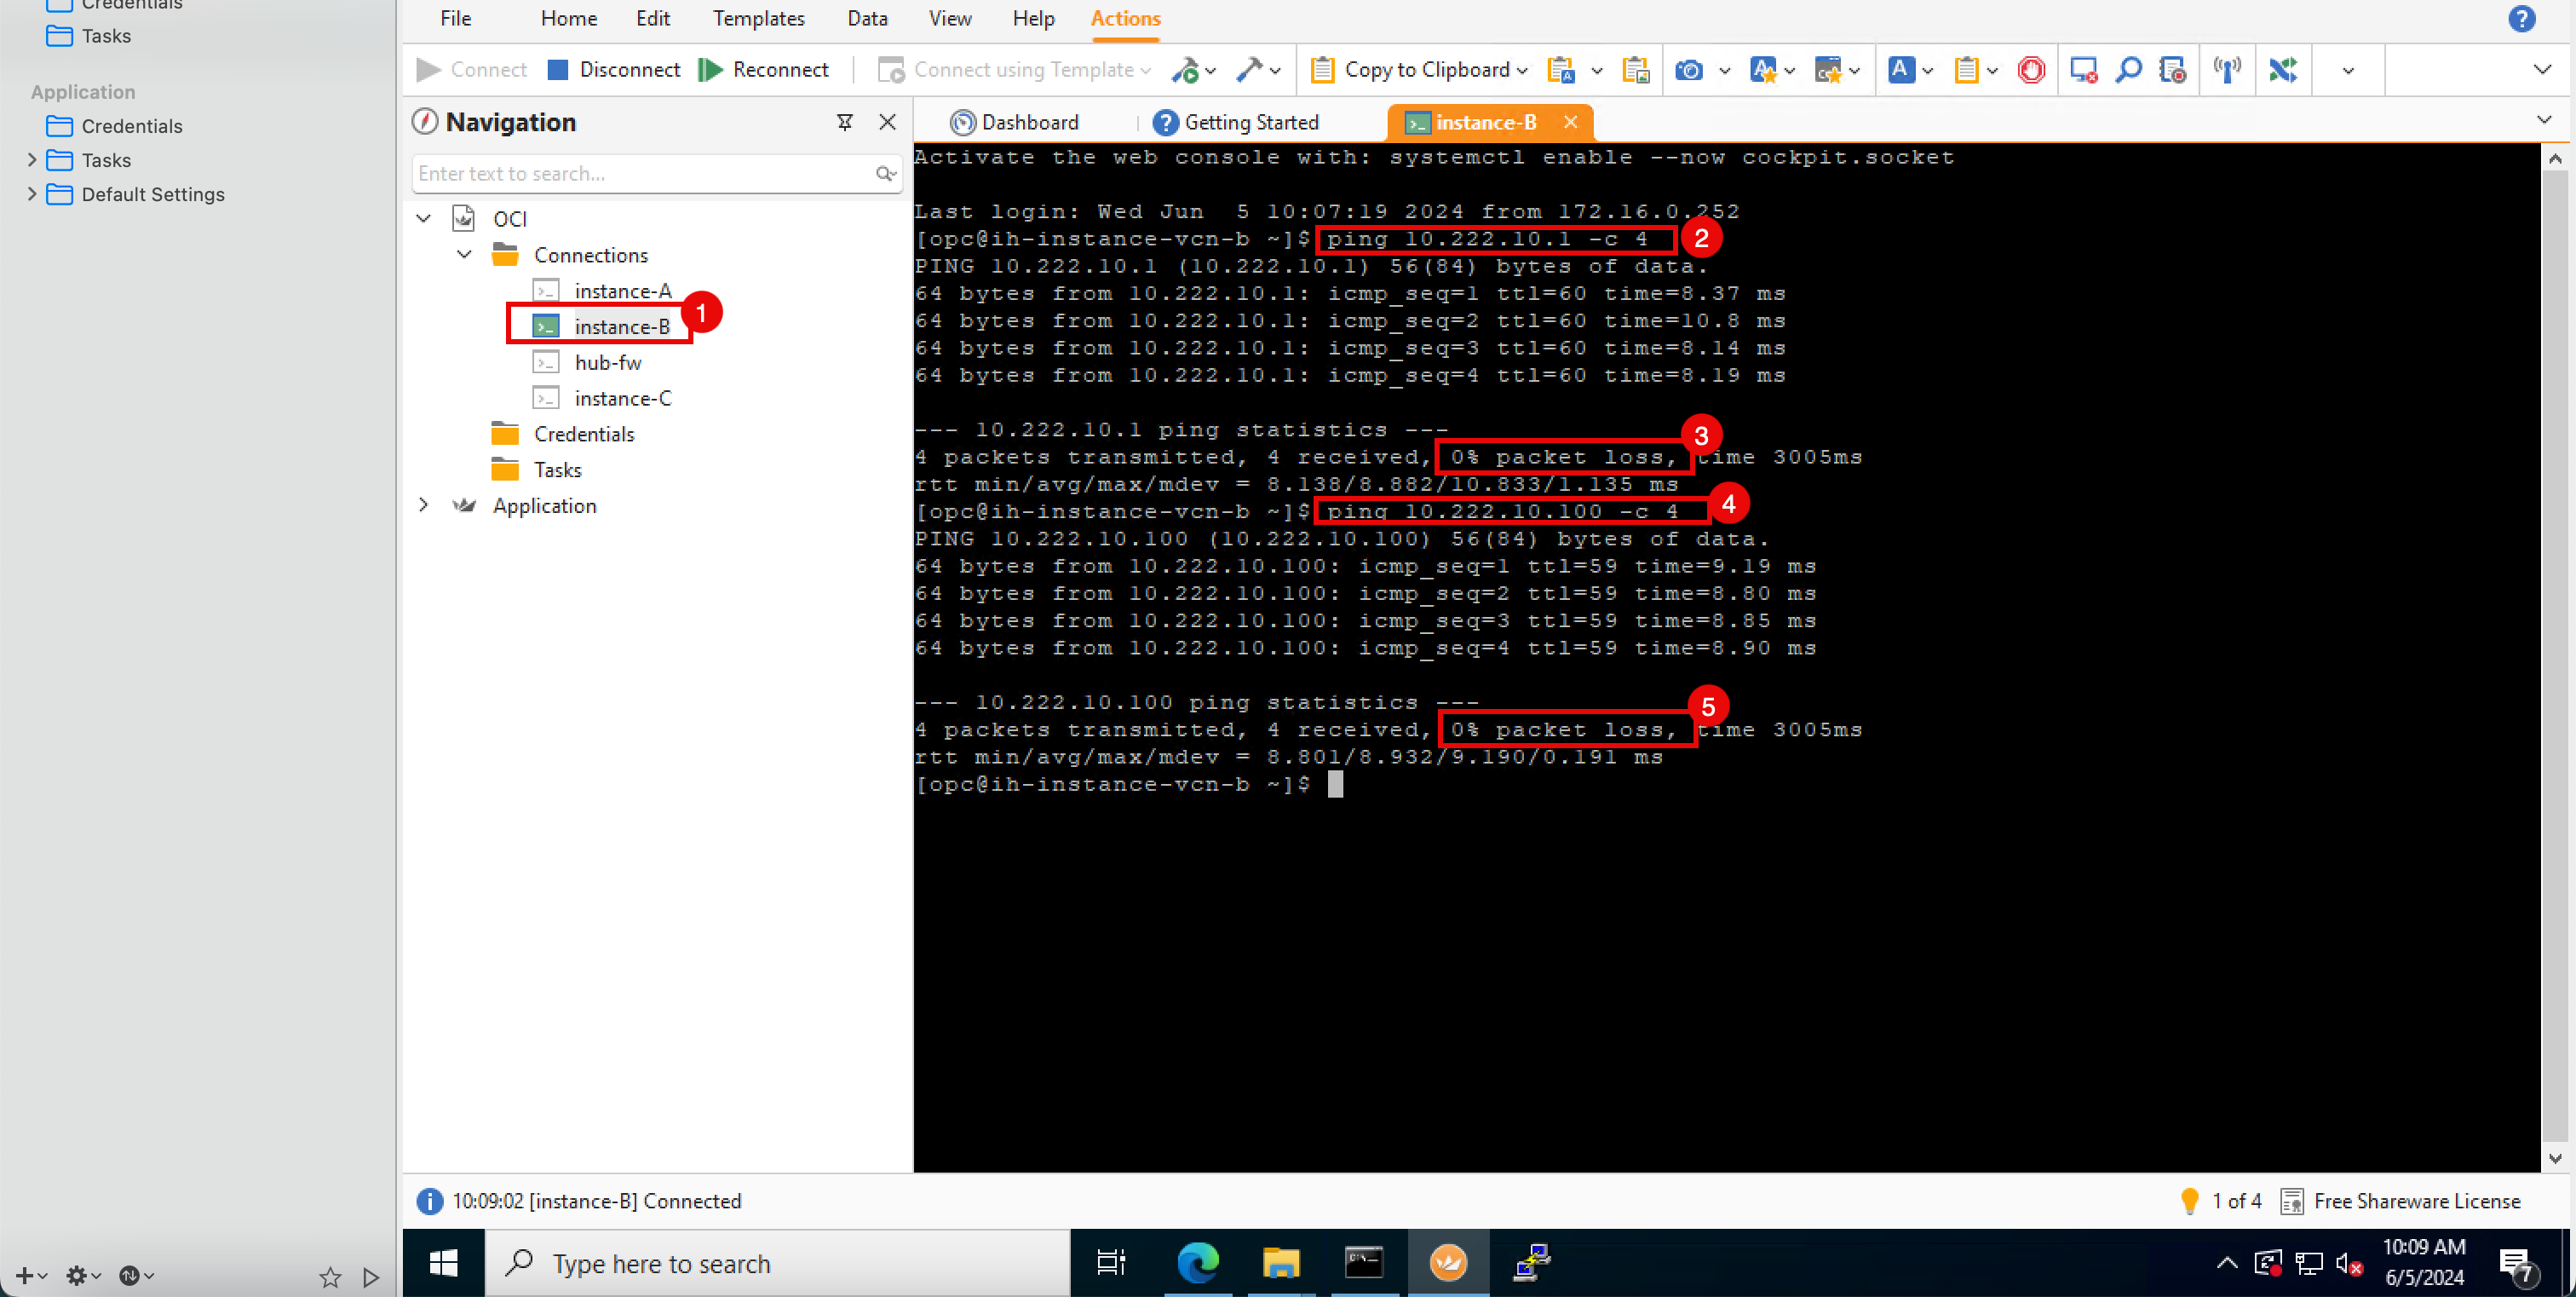Screen dimensions: 2576x1297
Task: Click the close Navigation panel icon
Action: coord(888,123)
